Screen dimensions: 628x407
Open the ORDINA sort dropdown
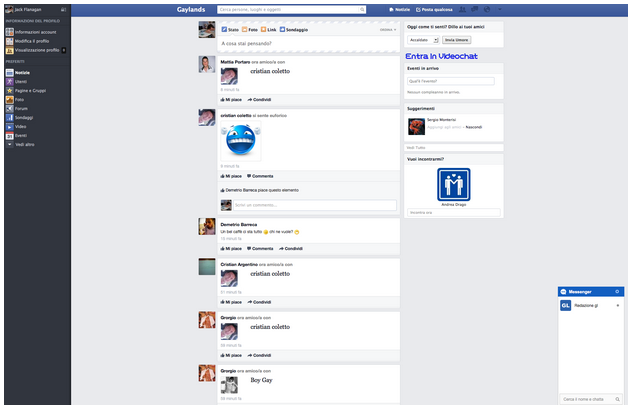click(388, 30)
